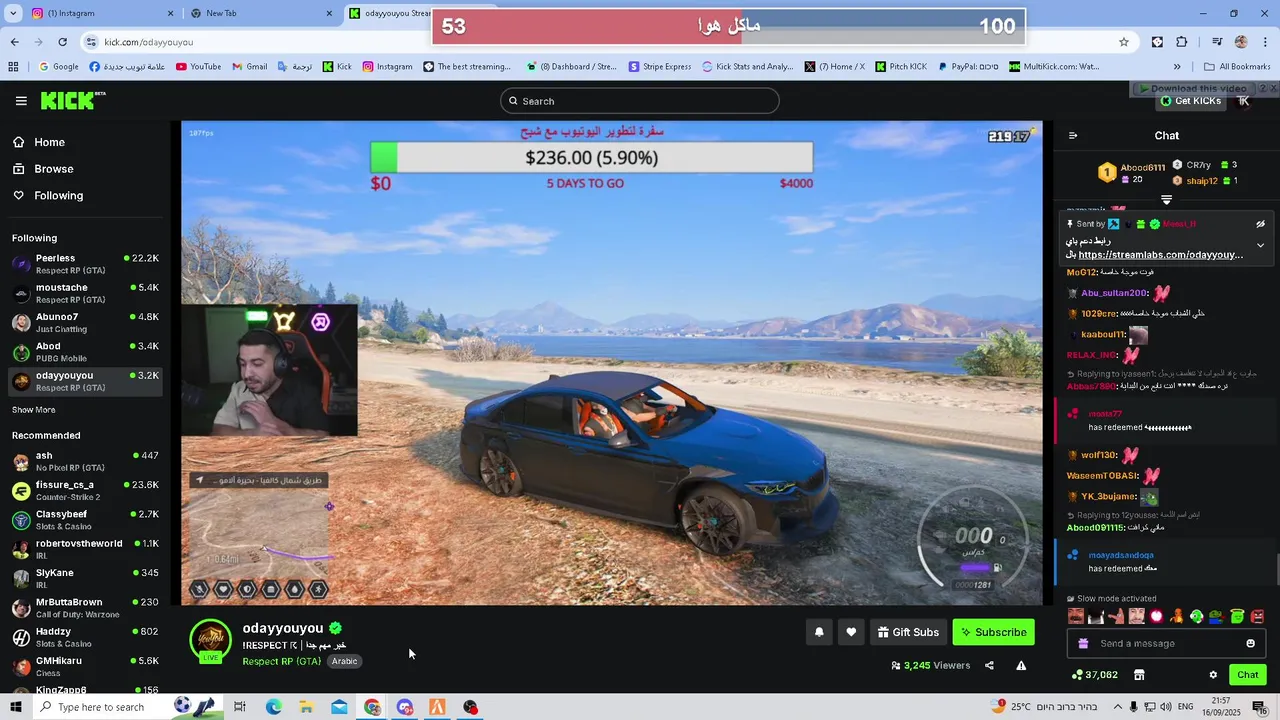1280x720 pixels.
Task: Expand the gift leaderboard pull-down handle
Action: 1166,200
